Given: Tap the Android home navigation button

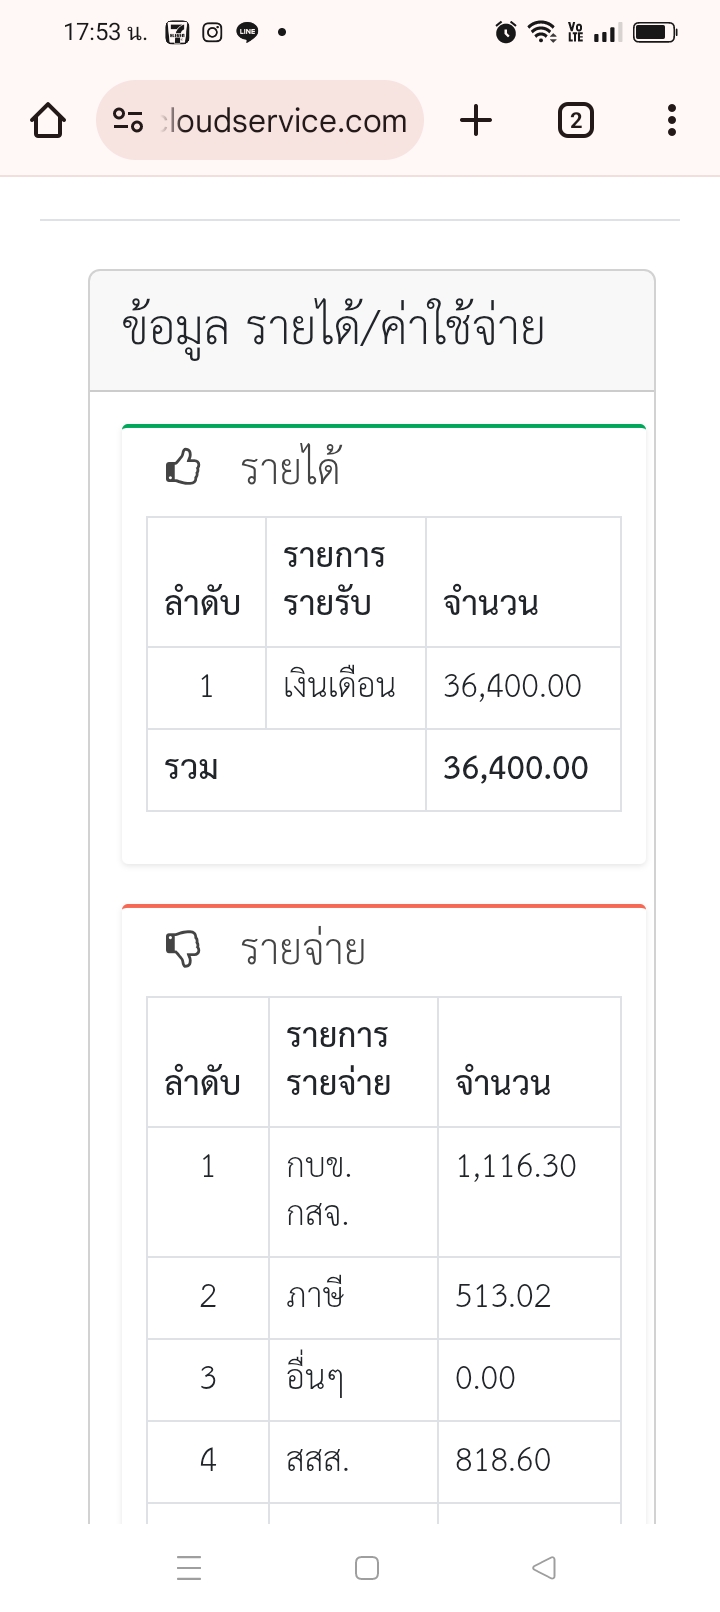Looking at the screenshot, I should (x=367, y=1567).
